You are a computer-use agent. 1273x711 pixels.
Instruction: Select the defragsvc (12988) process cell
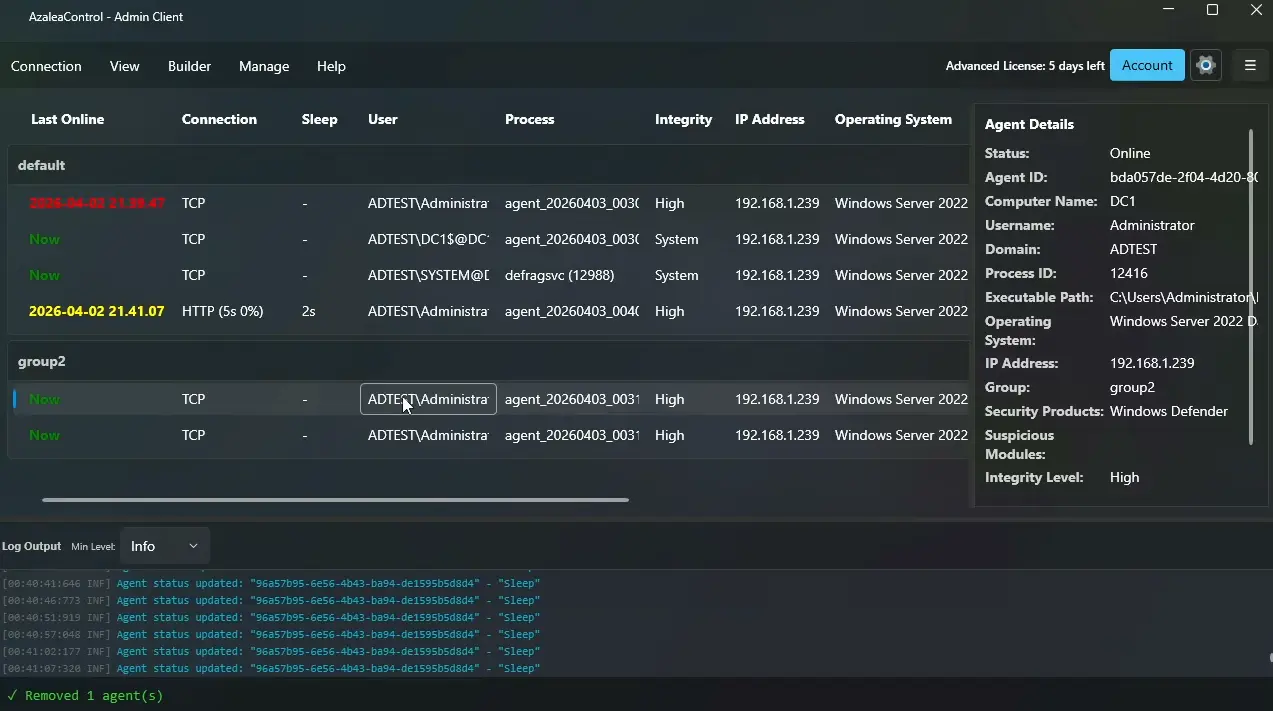click(x=559, y=275)
